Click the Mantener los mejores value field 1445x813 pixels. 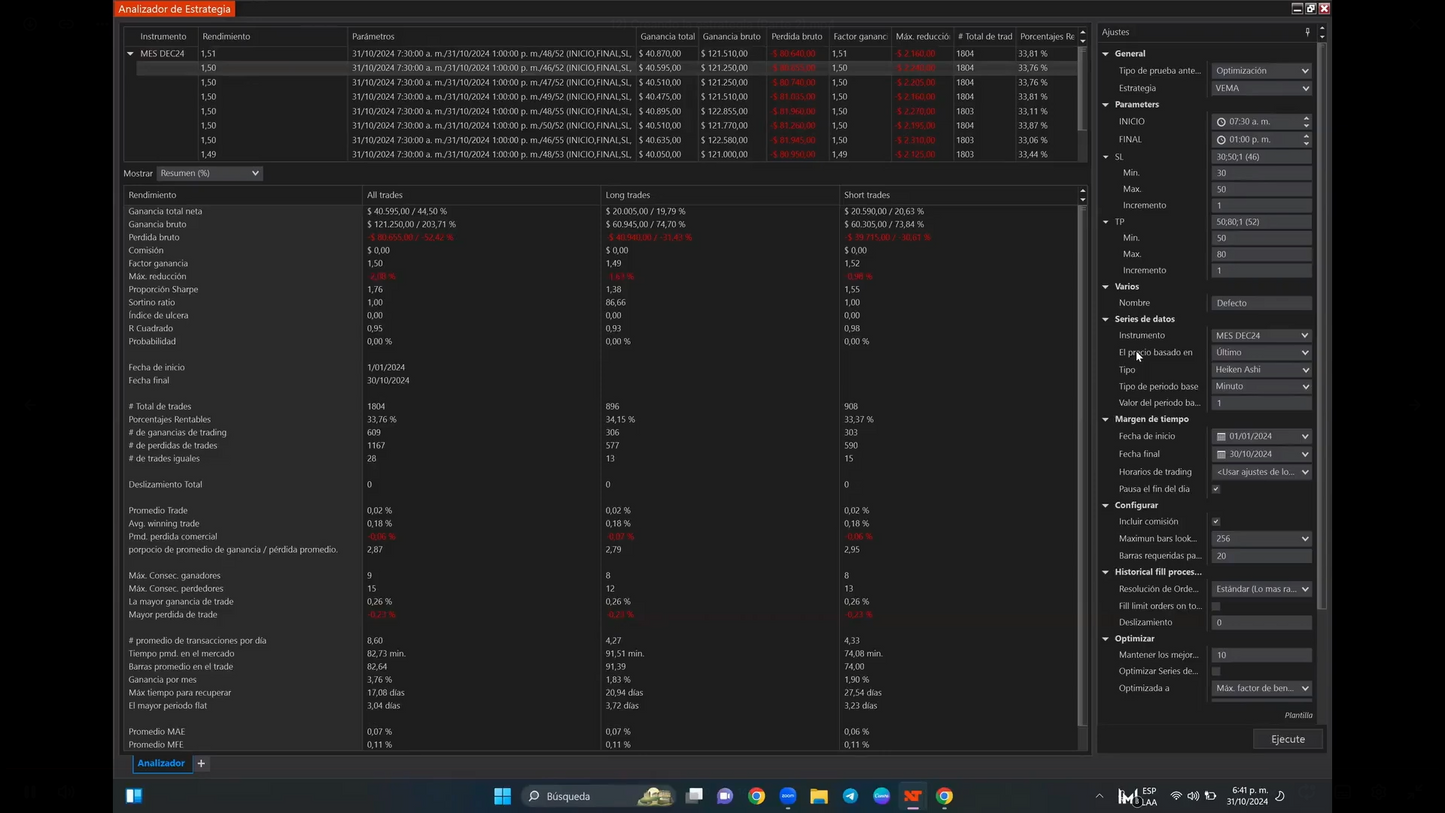click(1261, 655)
